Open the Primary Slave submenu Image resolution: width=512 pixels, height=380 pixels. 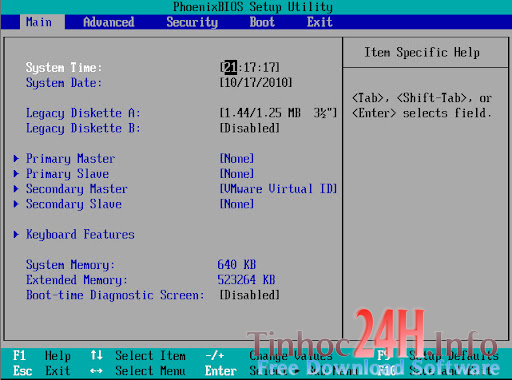(x=67, y=174)
